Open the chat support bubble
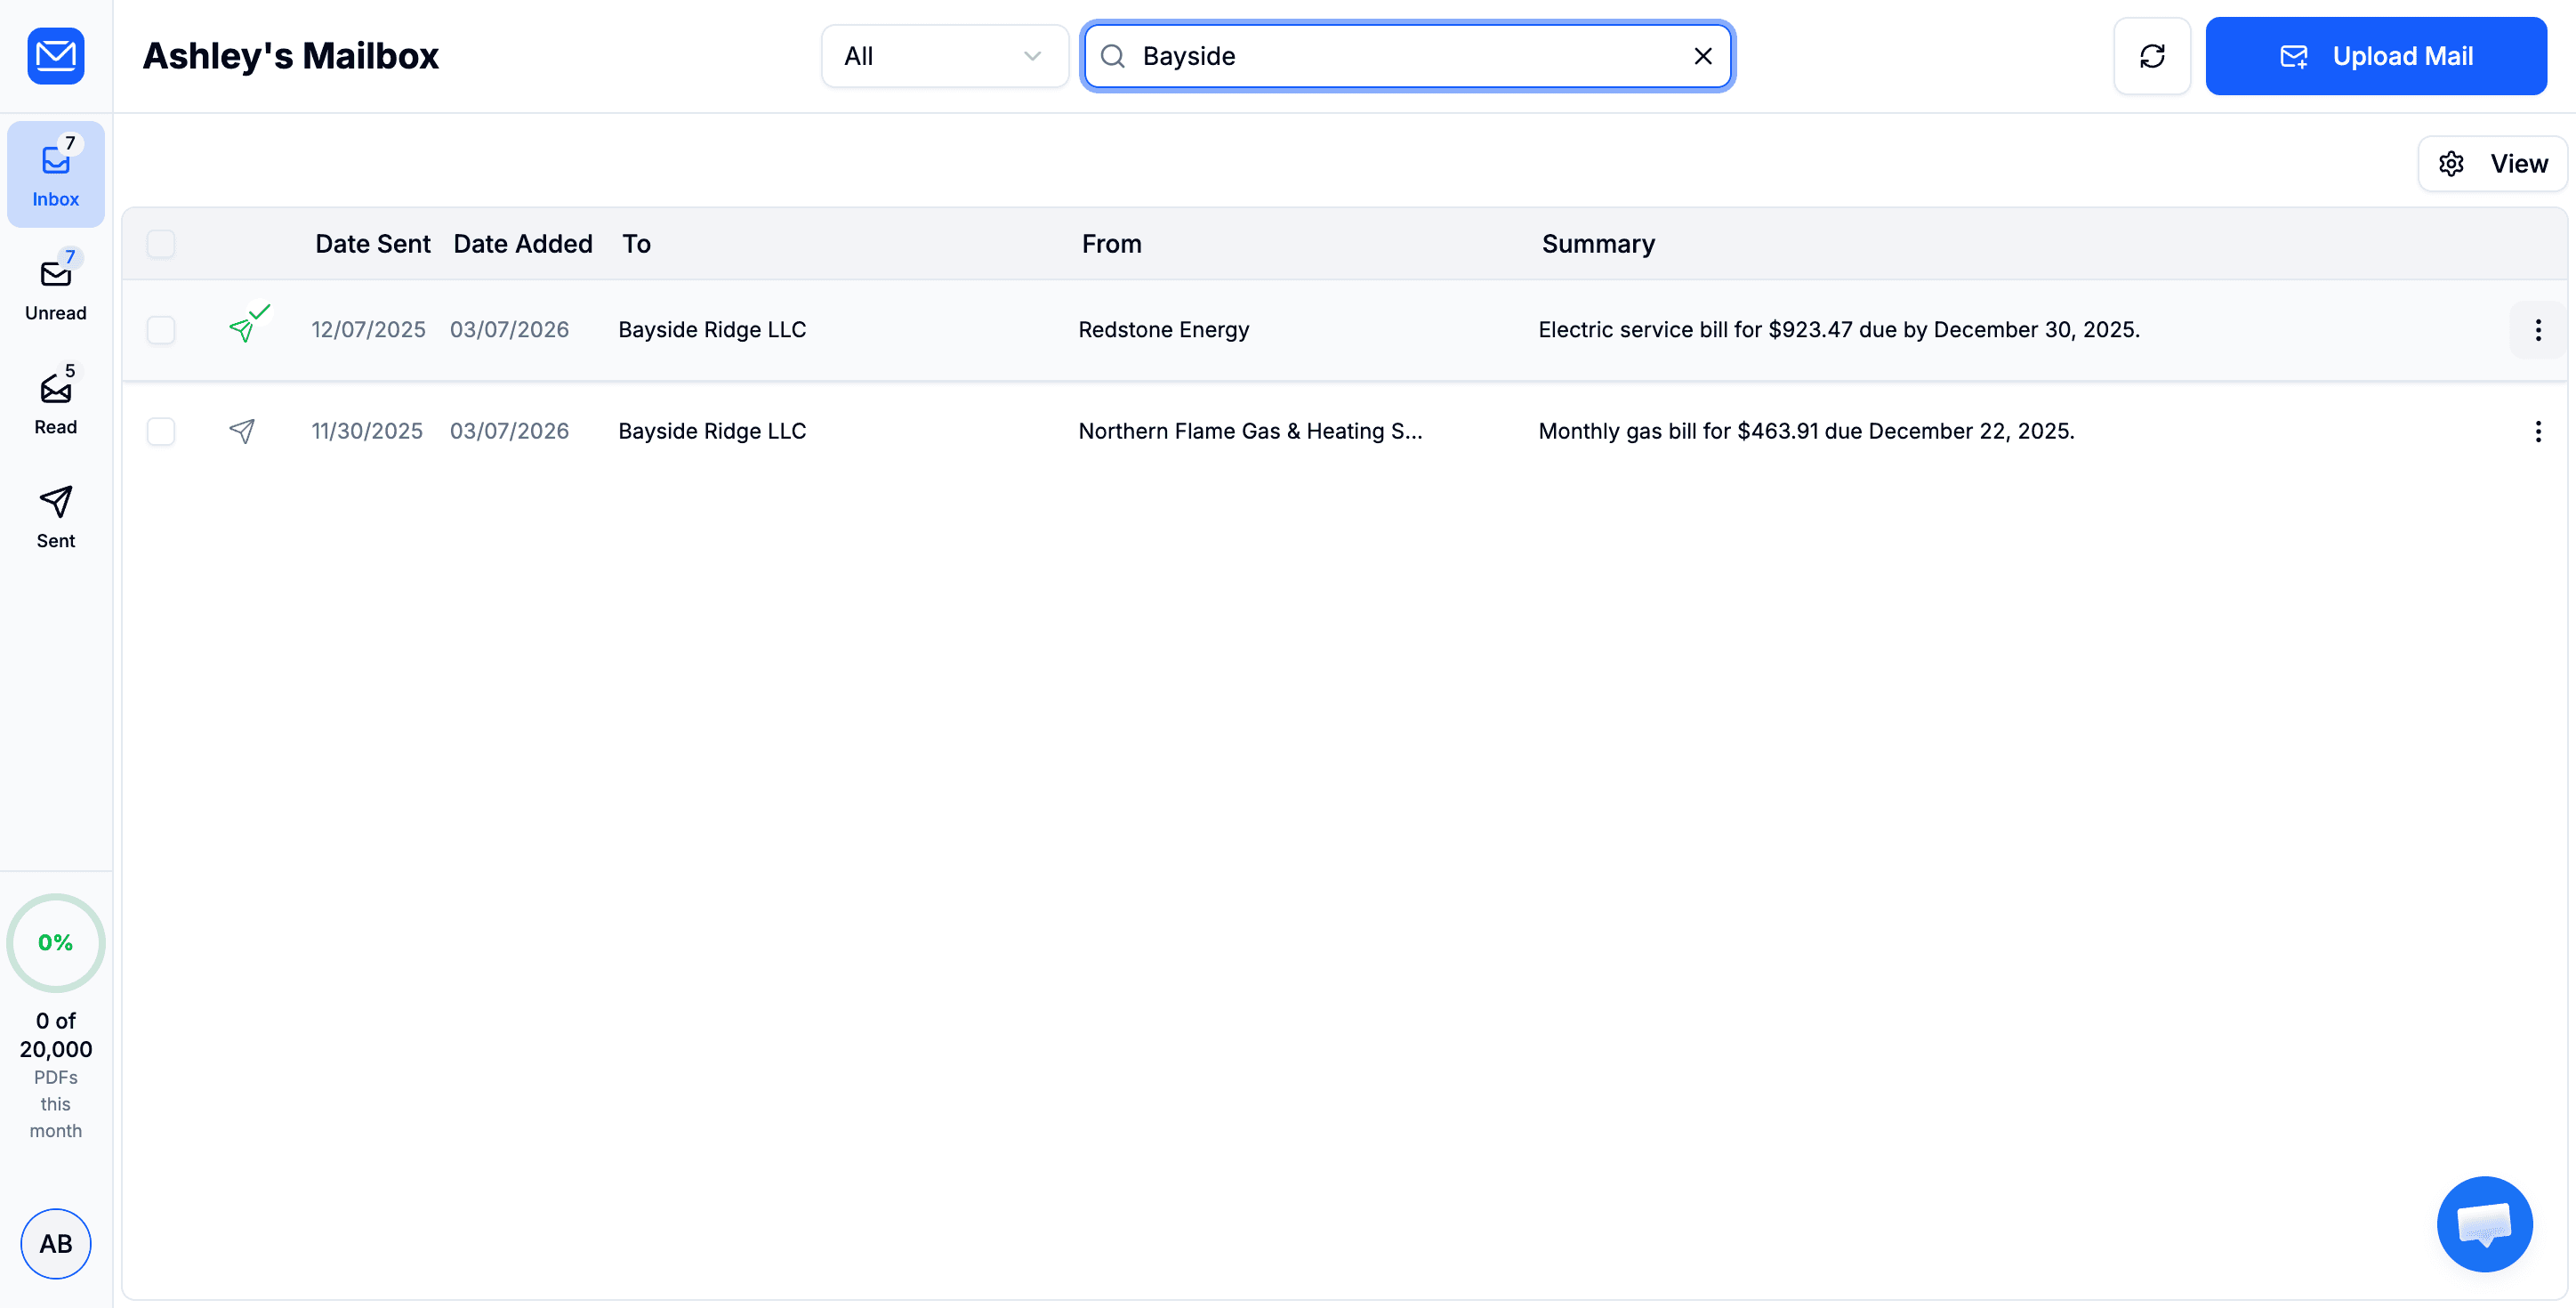This screenshot has height=1308, width=2576. (2485, 1223)
